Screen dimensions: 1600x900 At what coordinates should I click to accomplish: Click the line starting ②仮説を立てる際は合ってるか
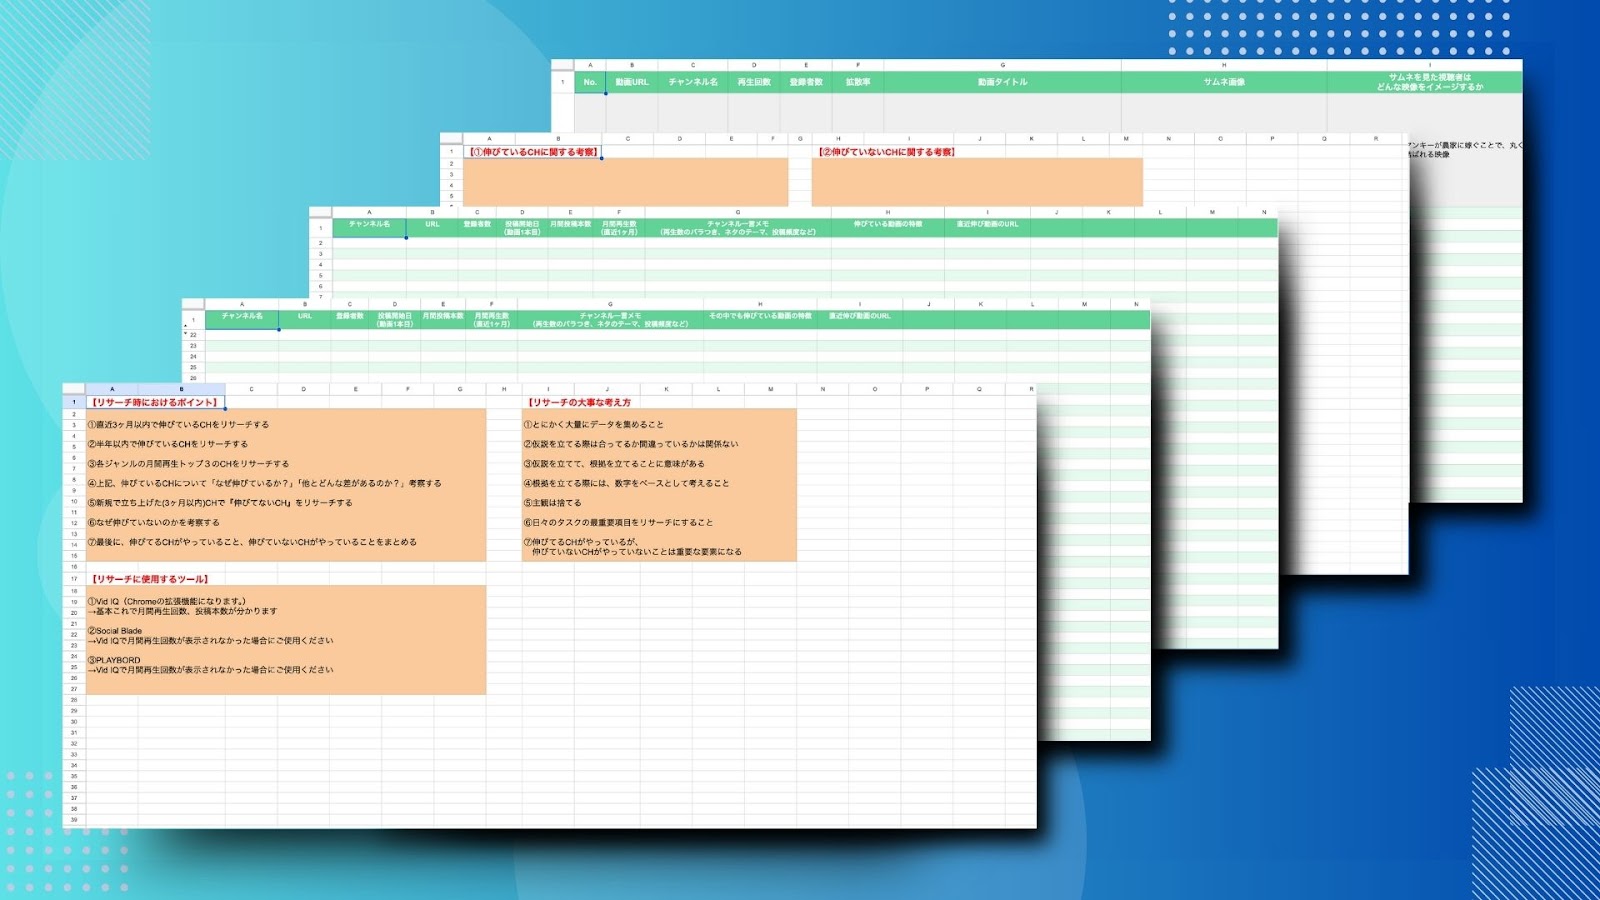click(x=631, y=444)
